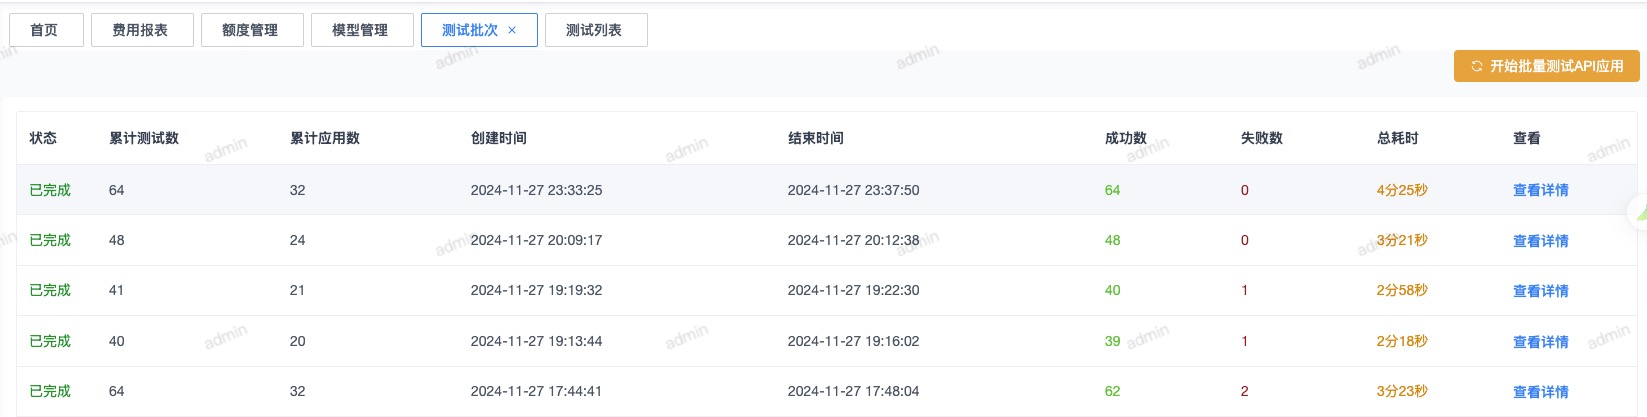This screenshot has width=1647, height=417.
Task: Go to the 额度管理 tab
Action: [250, 30]
